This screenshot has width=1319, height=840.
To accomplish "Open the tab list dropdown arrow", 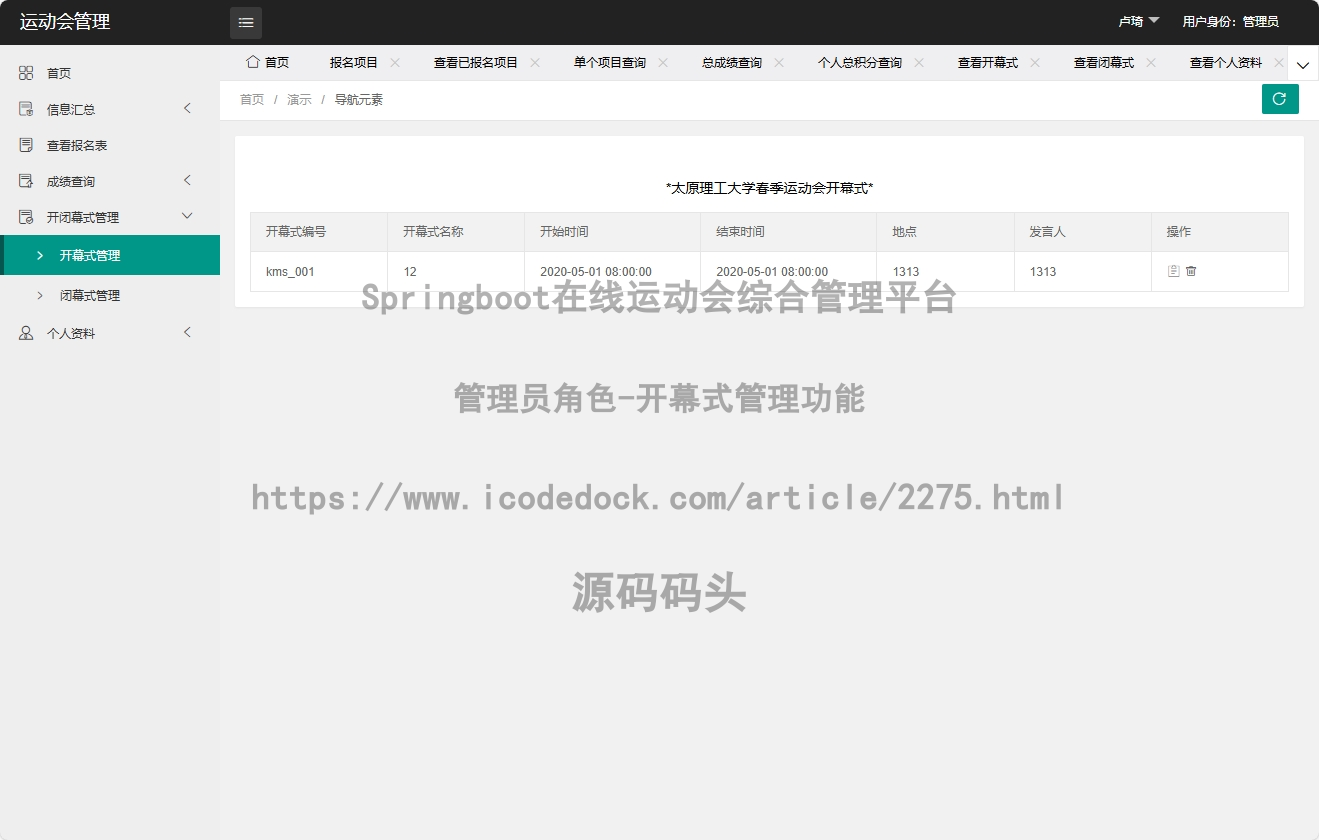I will click(x=1303, y=63).
